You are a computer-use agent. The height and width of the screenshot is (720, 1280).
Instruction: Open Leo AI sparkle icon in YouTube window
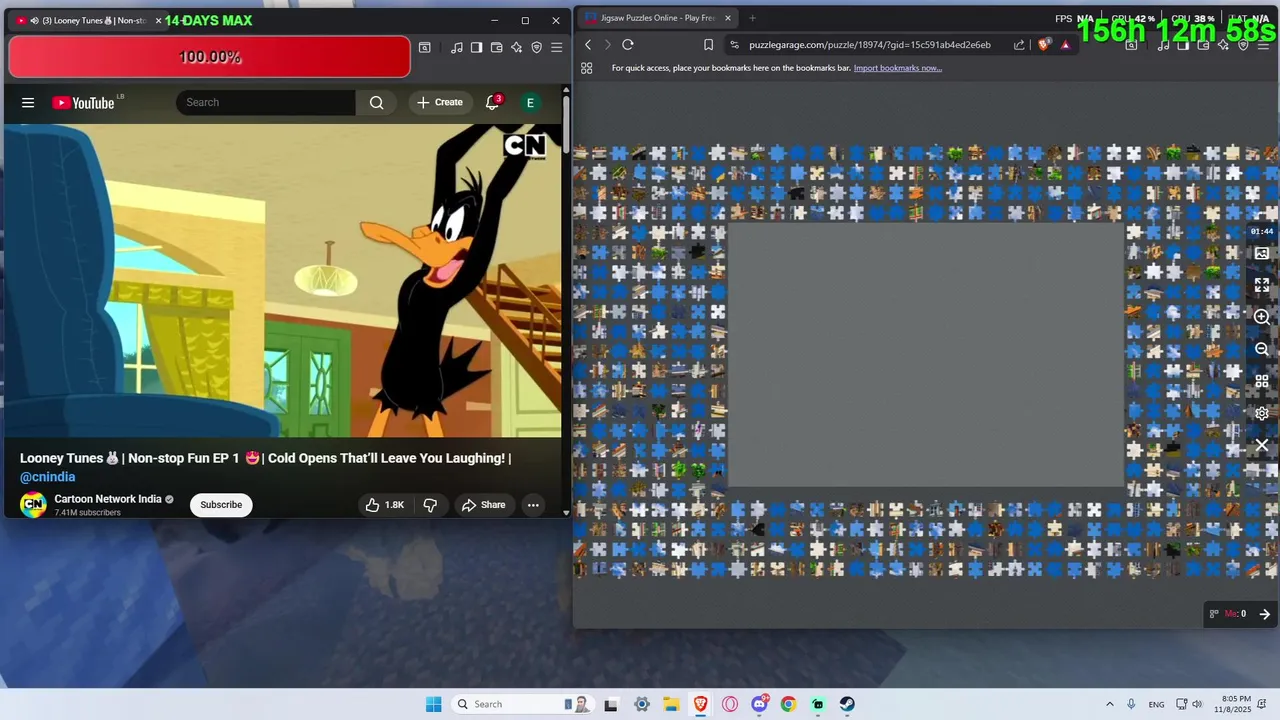click(x=517, y=47)
